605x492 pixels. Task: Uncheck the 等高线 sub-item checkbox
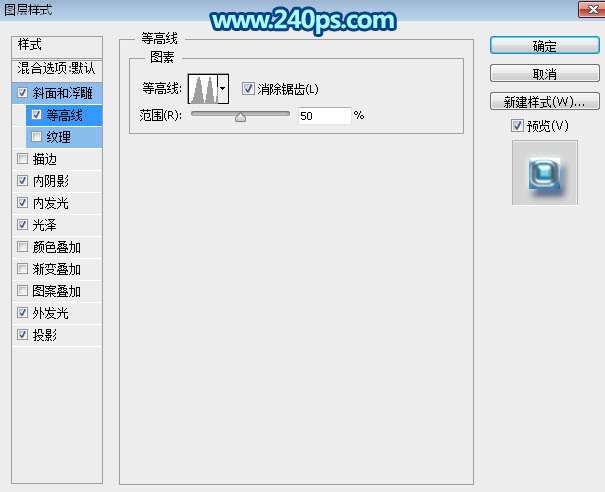[x=37, y=115]
